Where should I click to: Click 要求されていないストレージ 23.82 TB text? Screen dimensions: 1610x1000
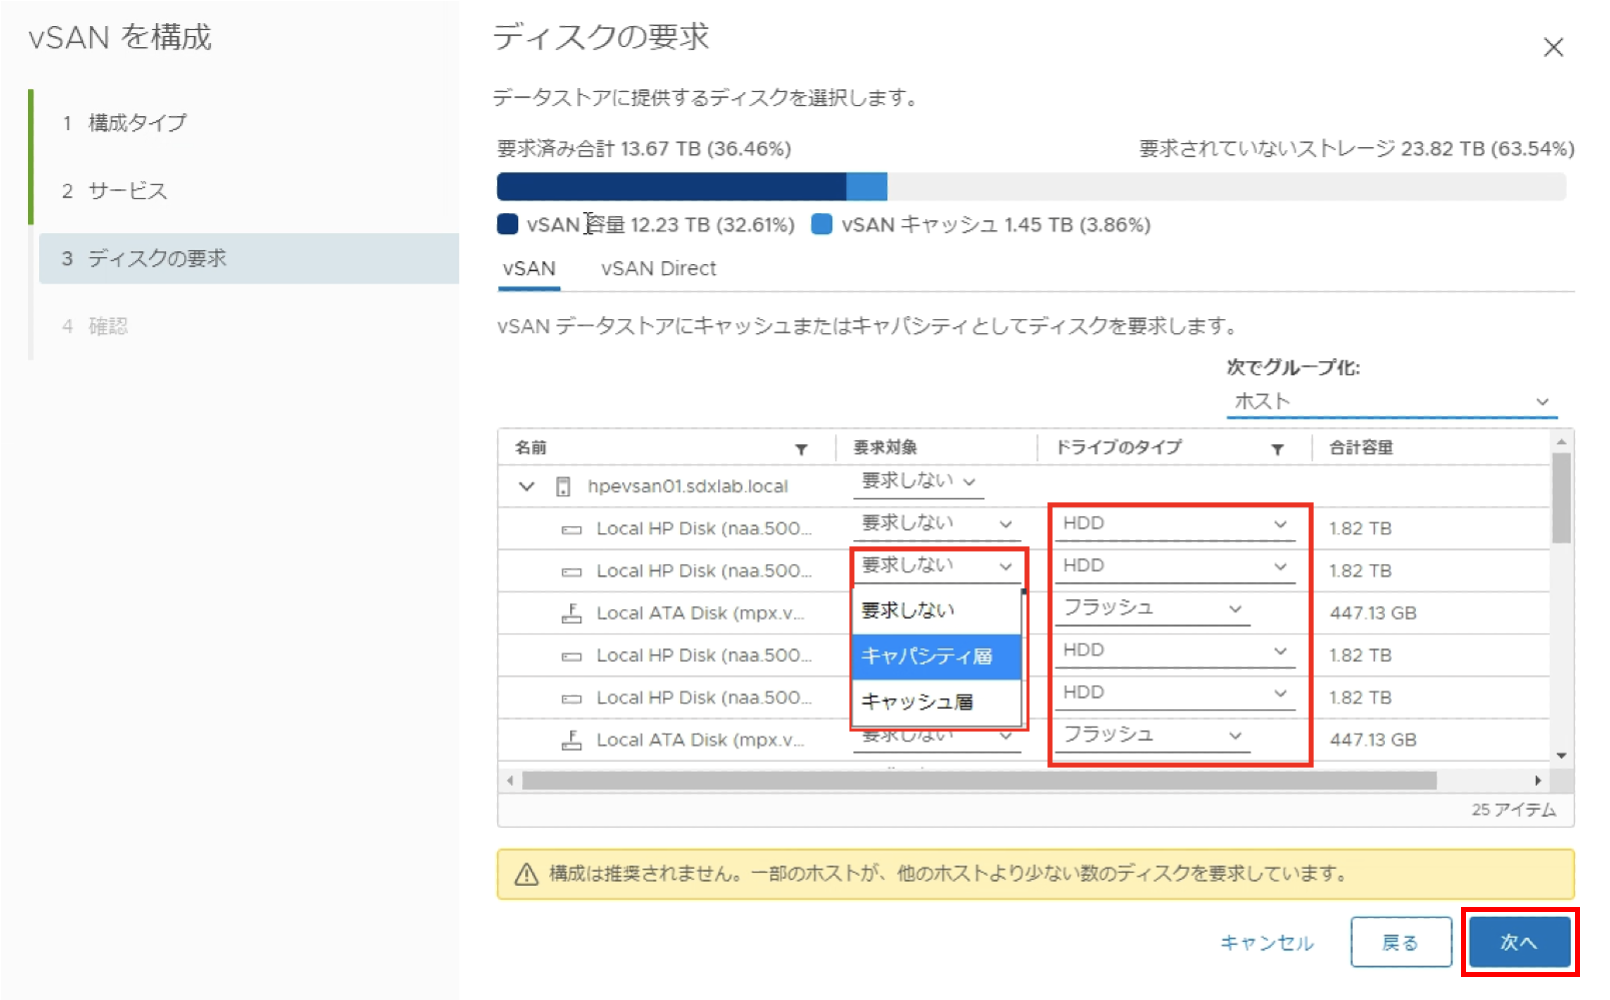pos(1357,149)
